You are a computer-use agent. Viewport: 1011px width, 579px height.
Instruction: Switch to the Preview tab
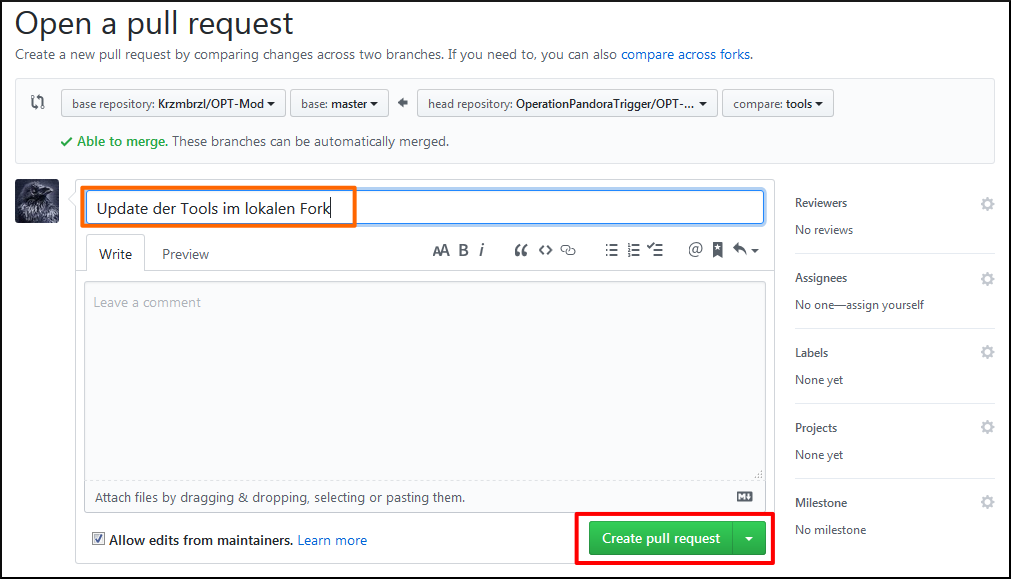185,254
